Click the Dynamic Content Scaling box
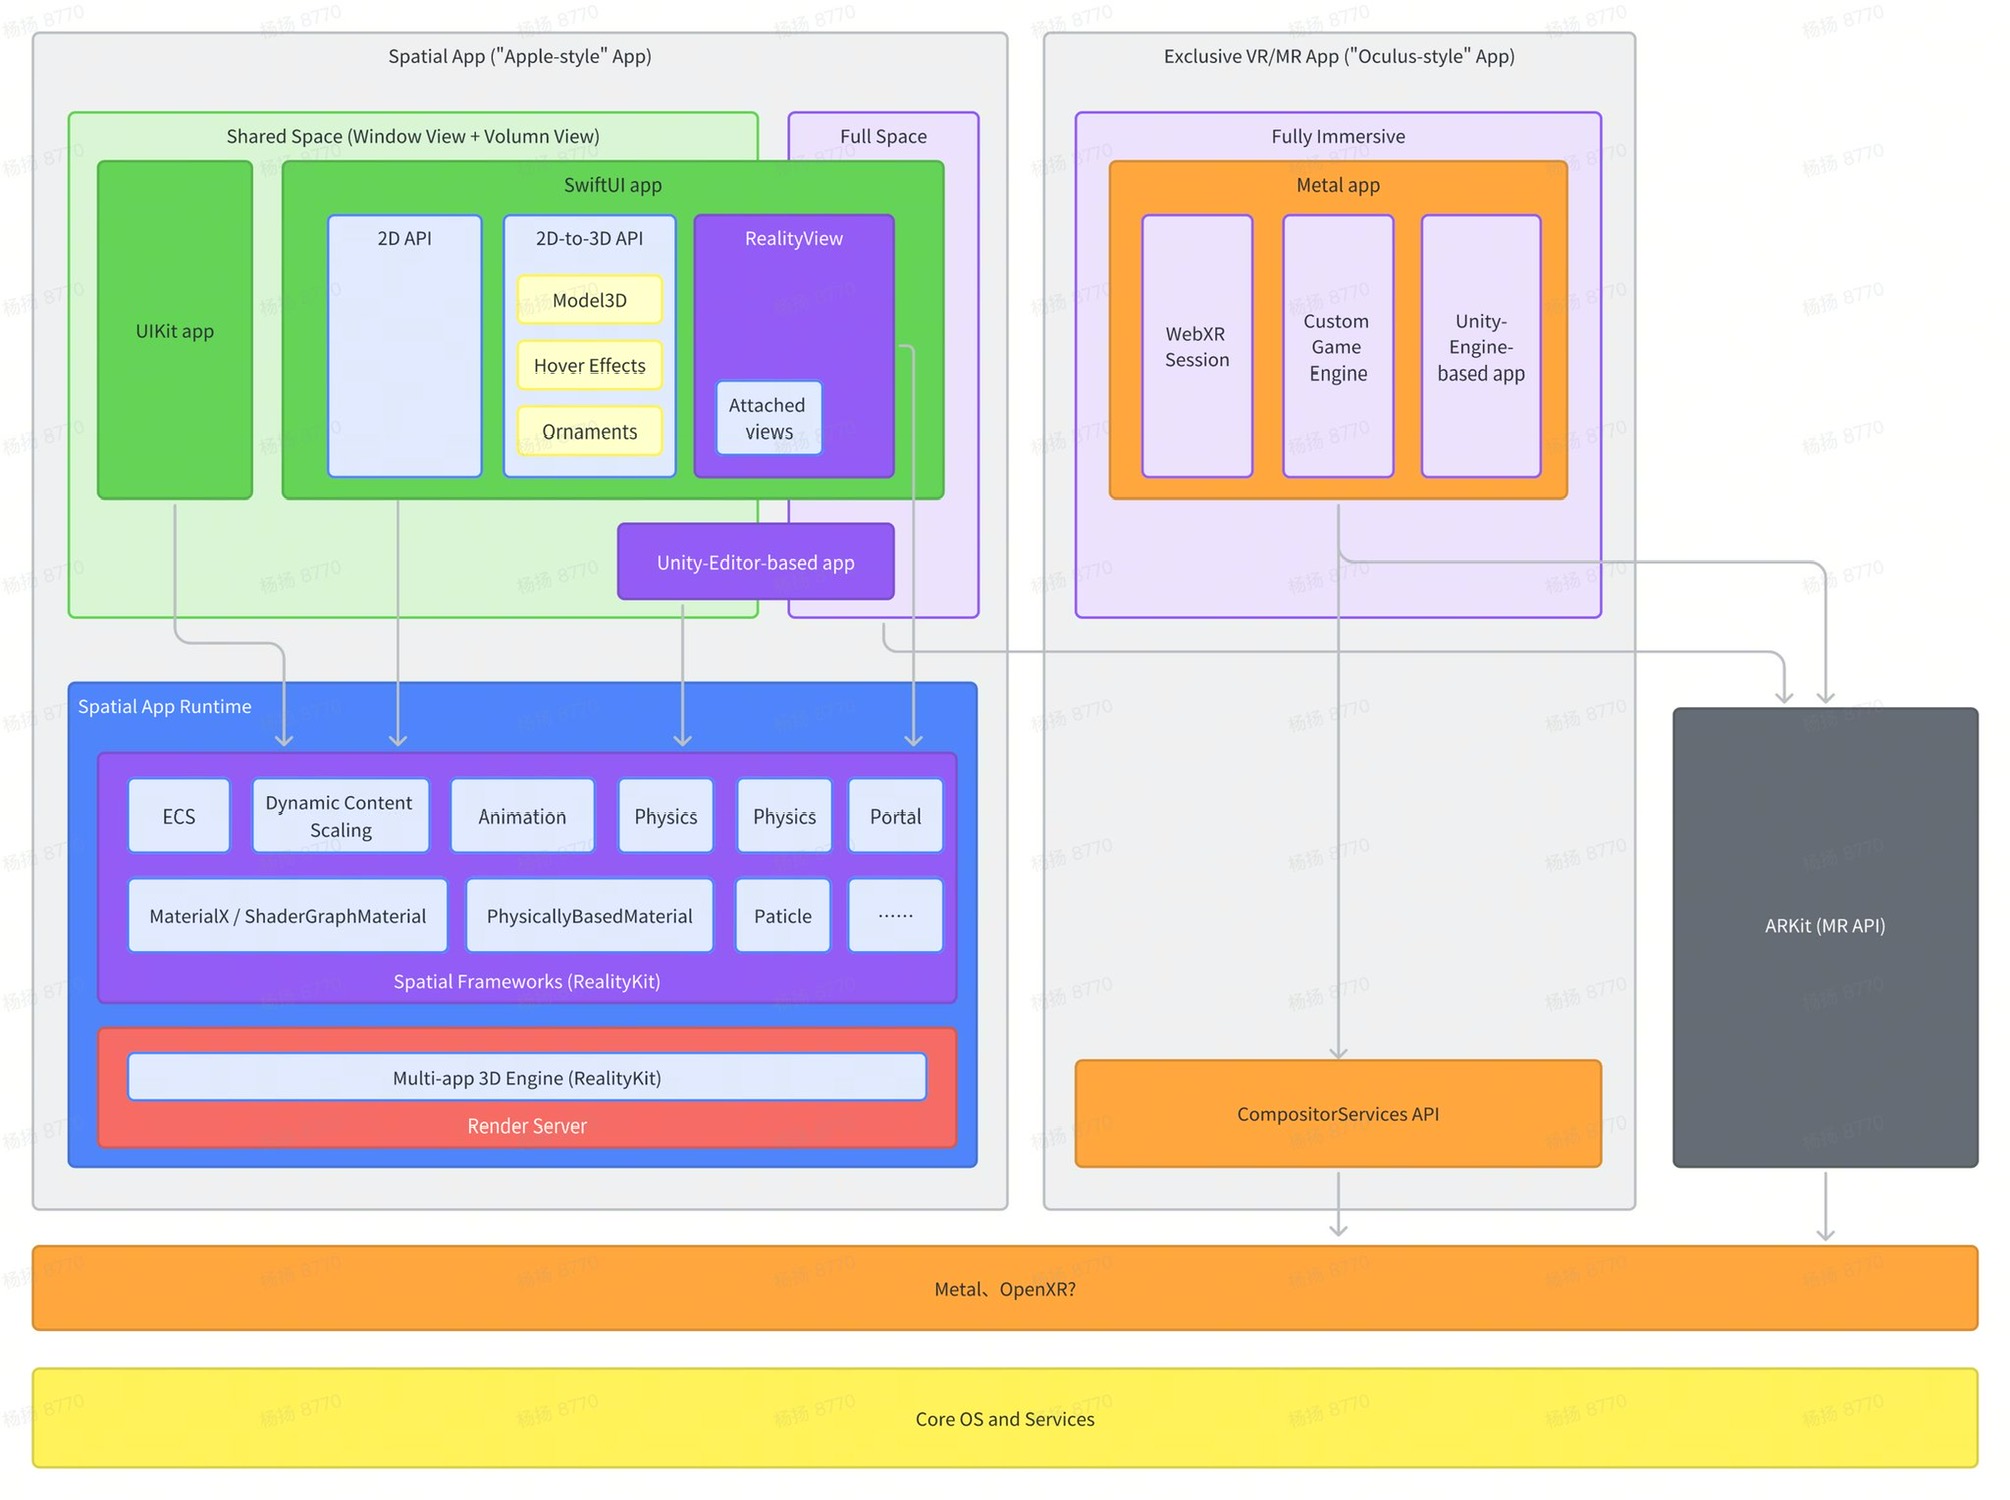This screenshot has height=1500, width=2010. click(x=340, y=816)
